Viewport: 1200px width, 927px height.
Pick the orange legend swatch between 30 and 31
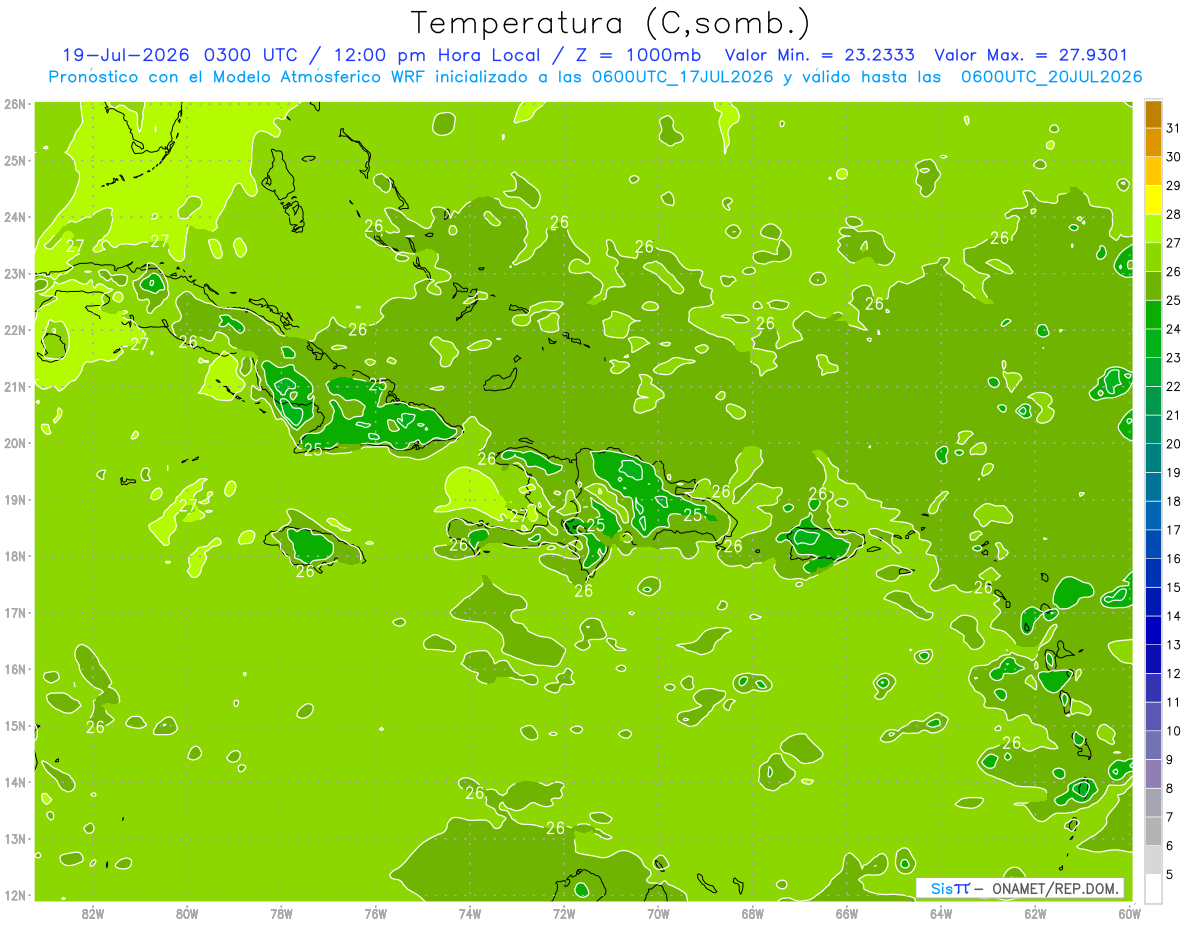point(1153,143)
